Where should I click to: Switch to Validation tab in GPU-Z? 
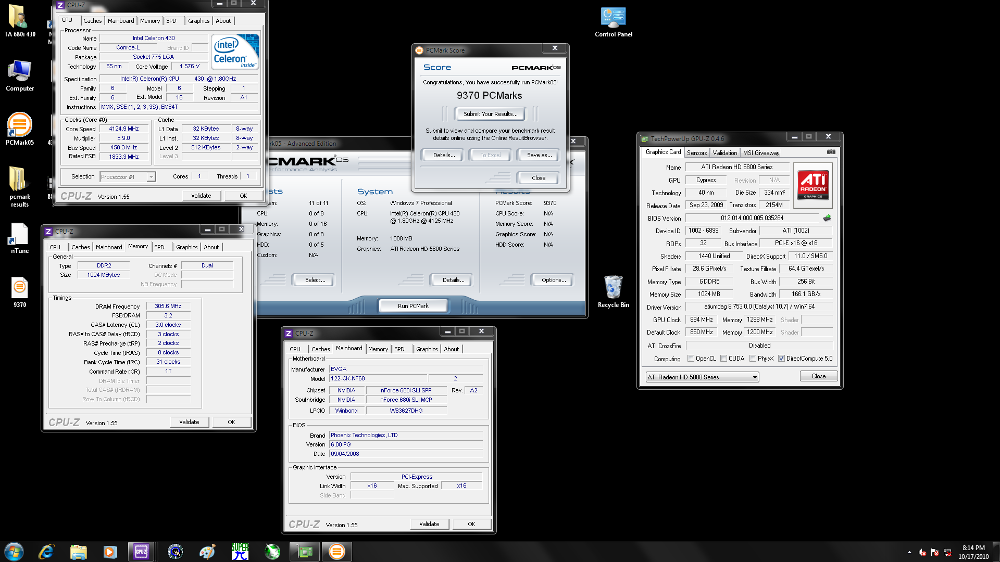[724, 152]
